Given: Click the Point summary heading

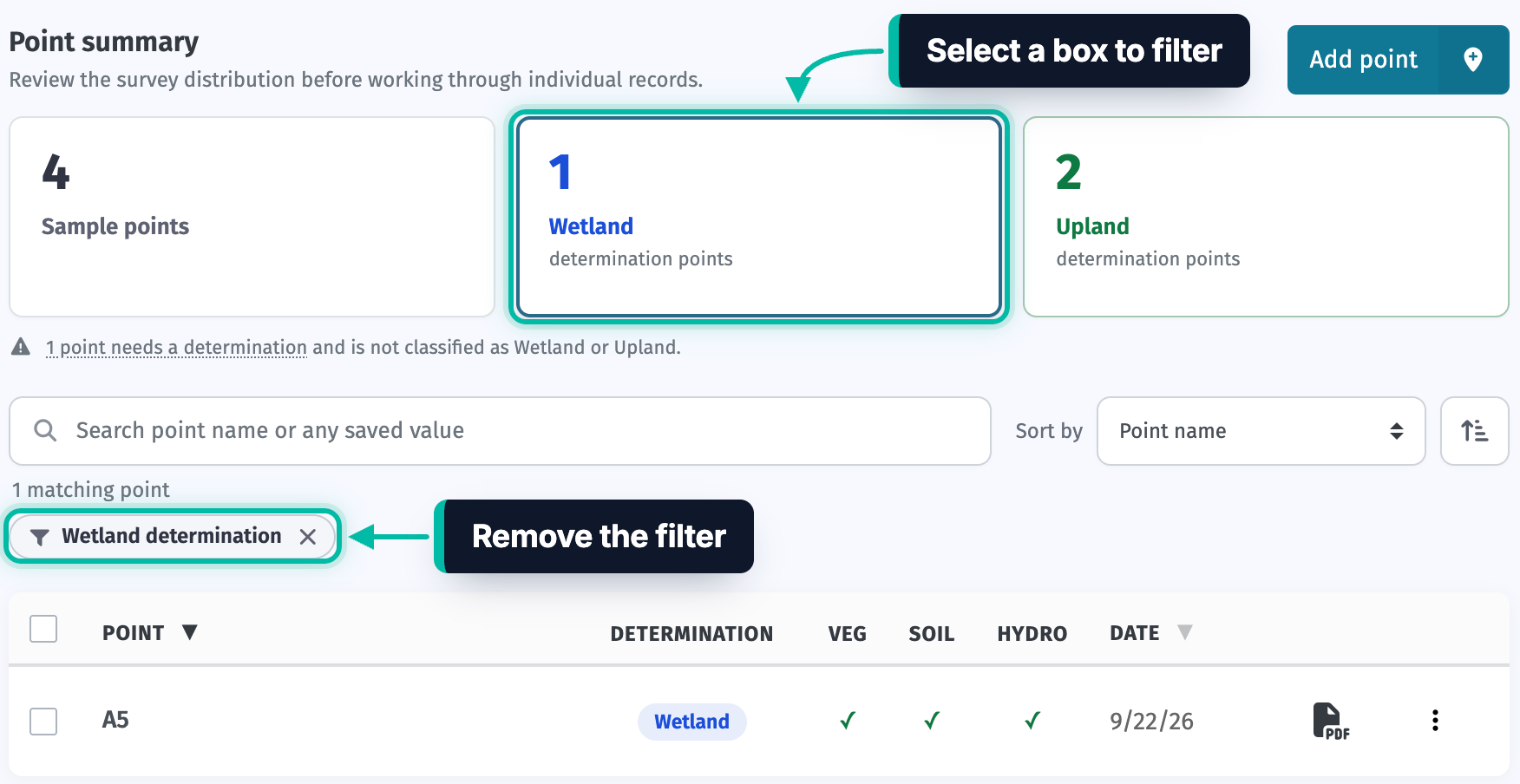Looking at the screenshot, I should [x=104, y=42].
